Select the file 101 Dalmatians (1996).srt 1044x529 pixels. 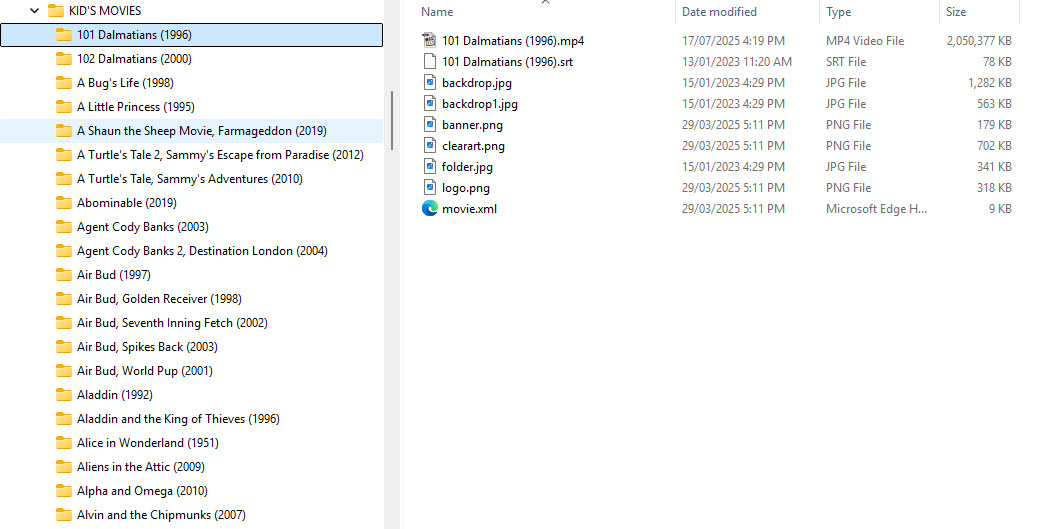[507, 62]
